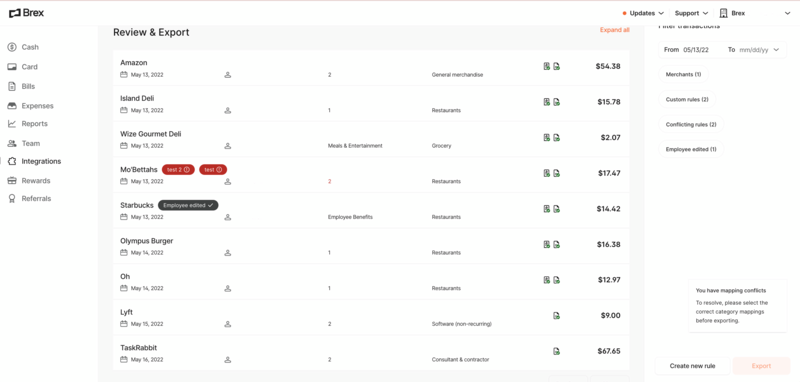Click the document icon on the TaskRabbit row
This screenshot has width=800, height=382.
pyautogui.click(x=557, y=351)
